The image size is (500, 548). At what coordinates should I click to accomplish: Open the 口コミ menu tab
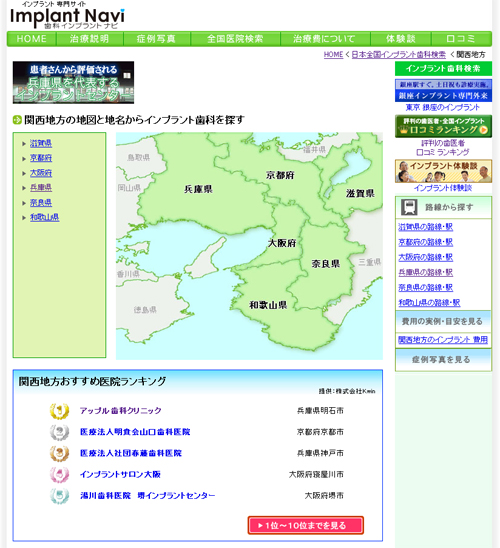461,39
